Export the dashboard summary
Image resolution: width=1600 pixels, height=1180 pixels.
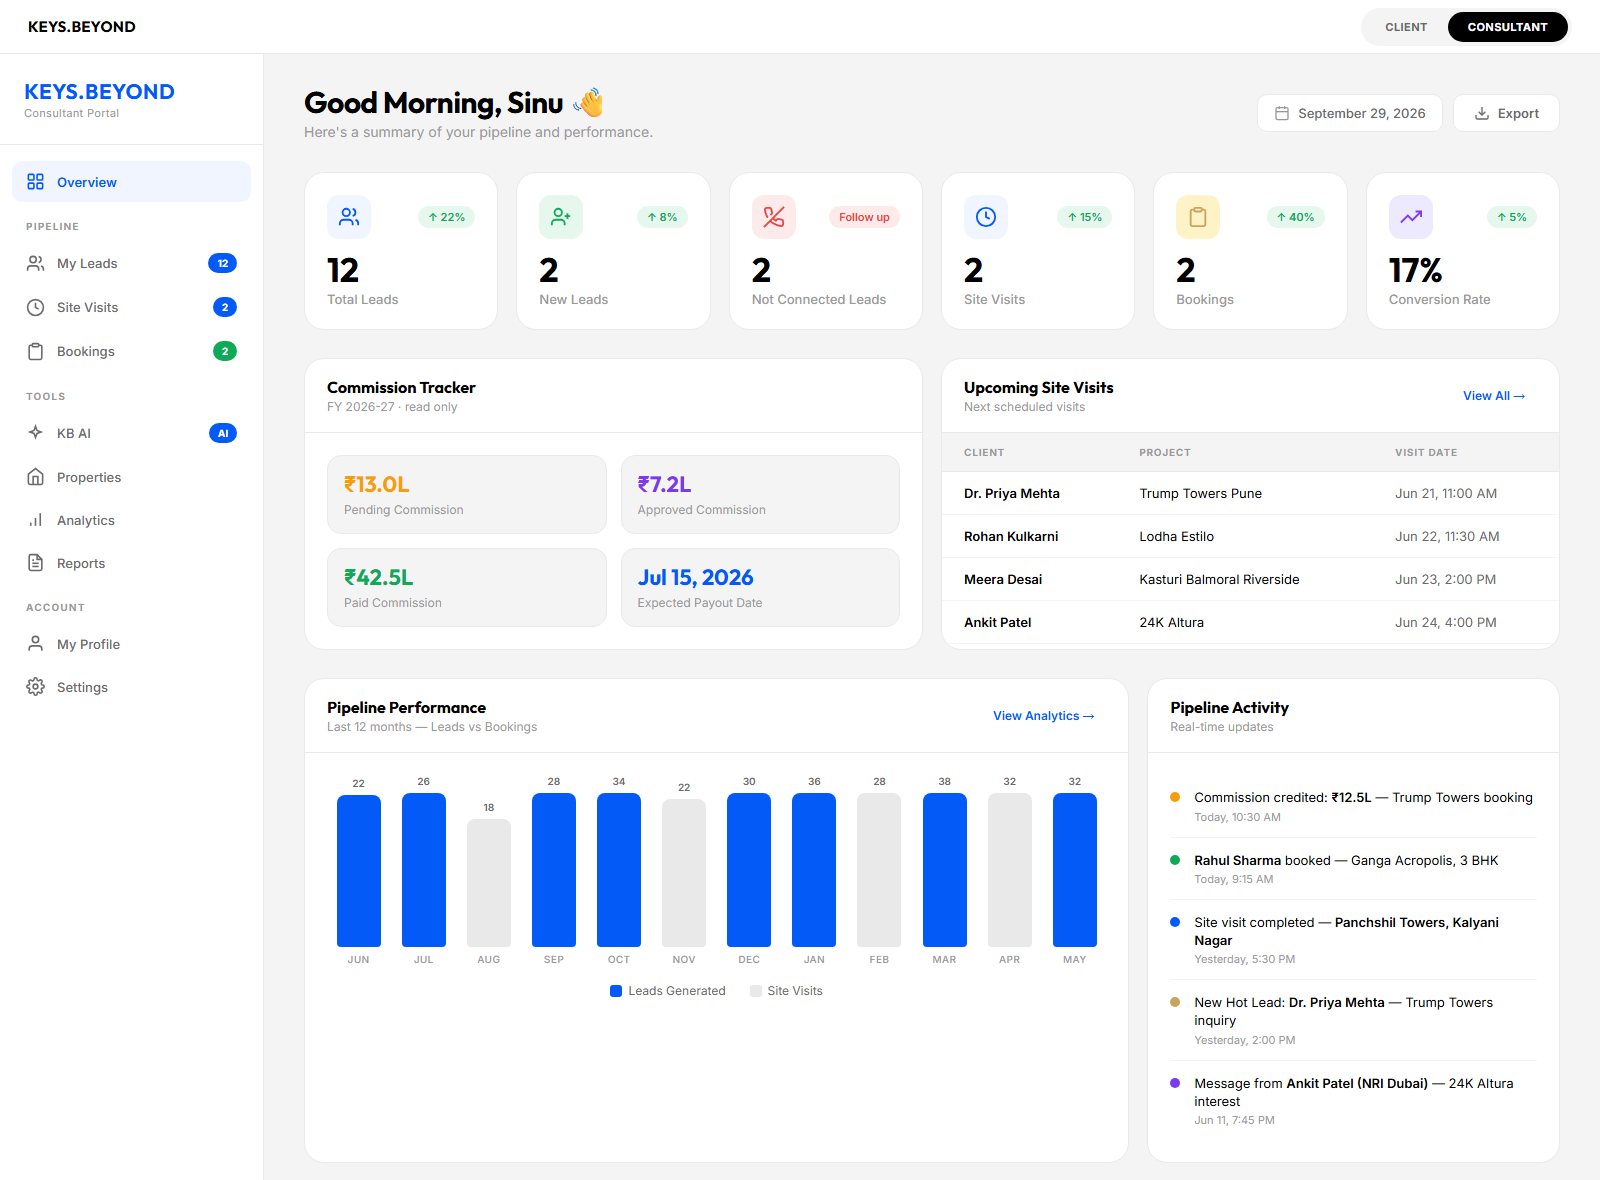click(x=1506, y=113)
